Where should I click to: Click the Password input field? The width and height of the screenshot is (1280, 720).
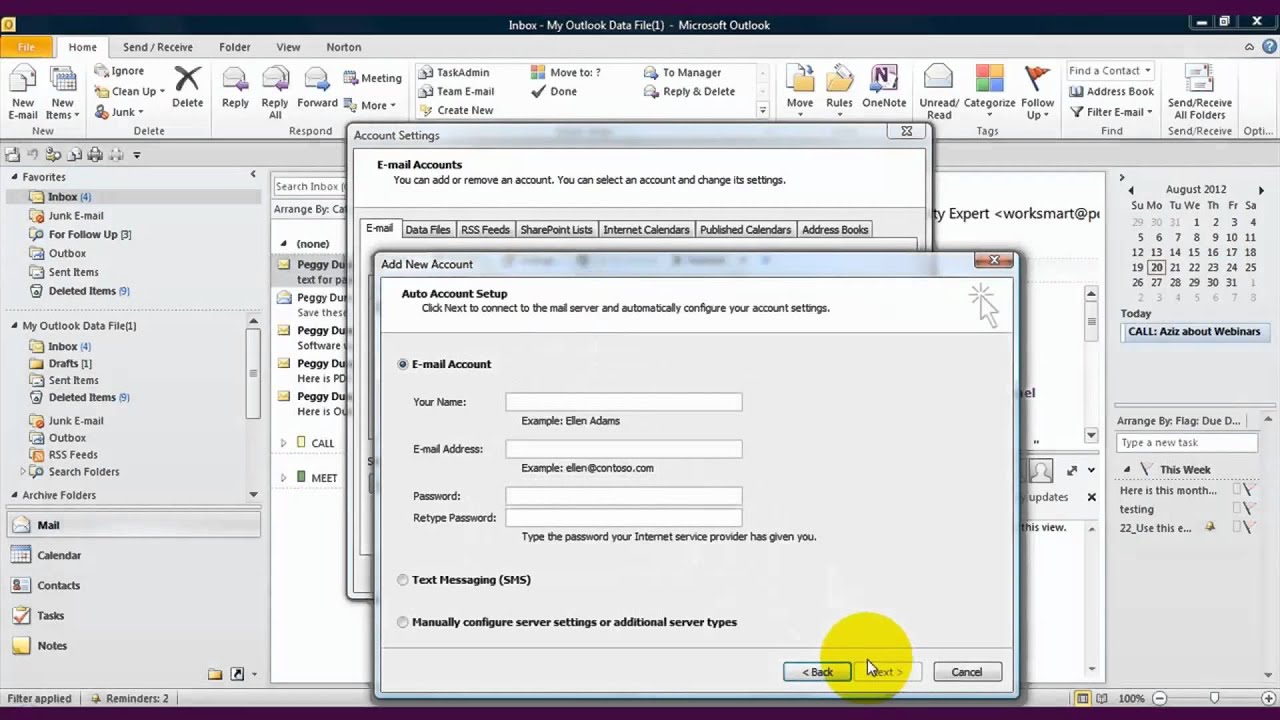click(624, 496)
